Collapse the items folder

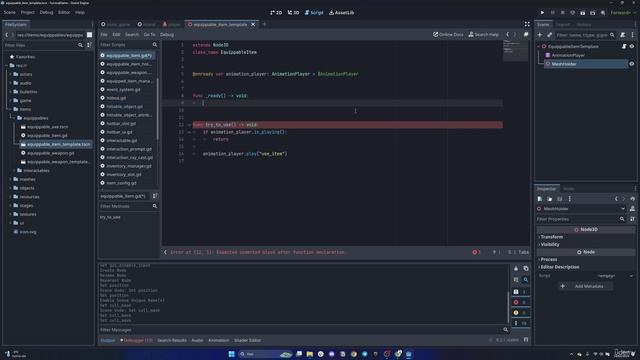11,109
